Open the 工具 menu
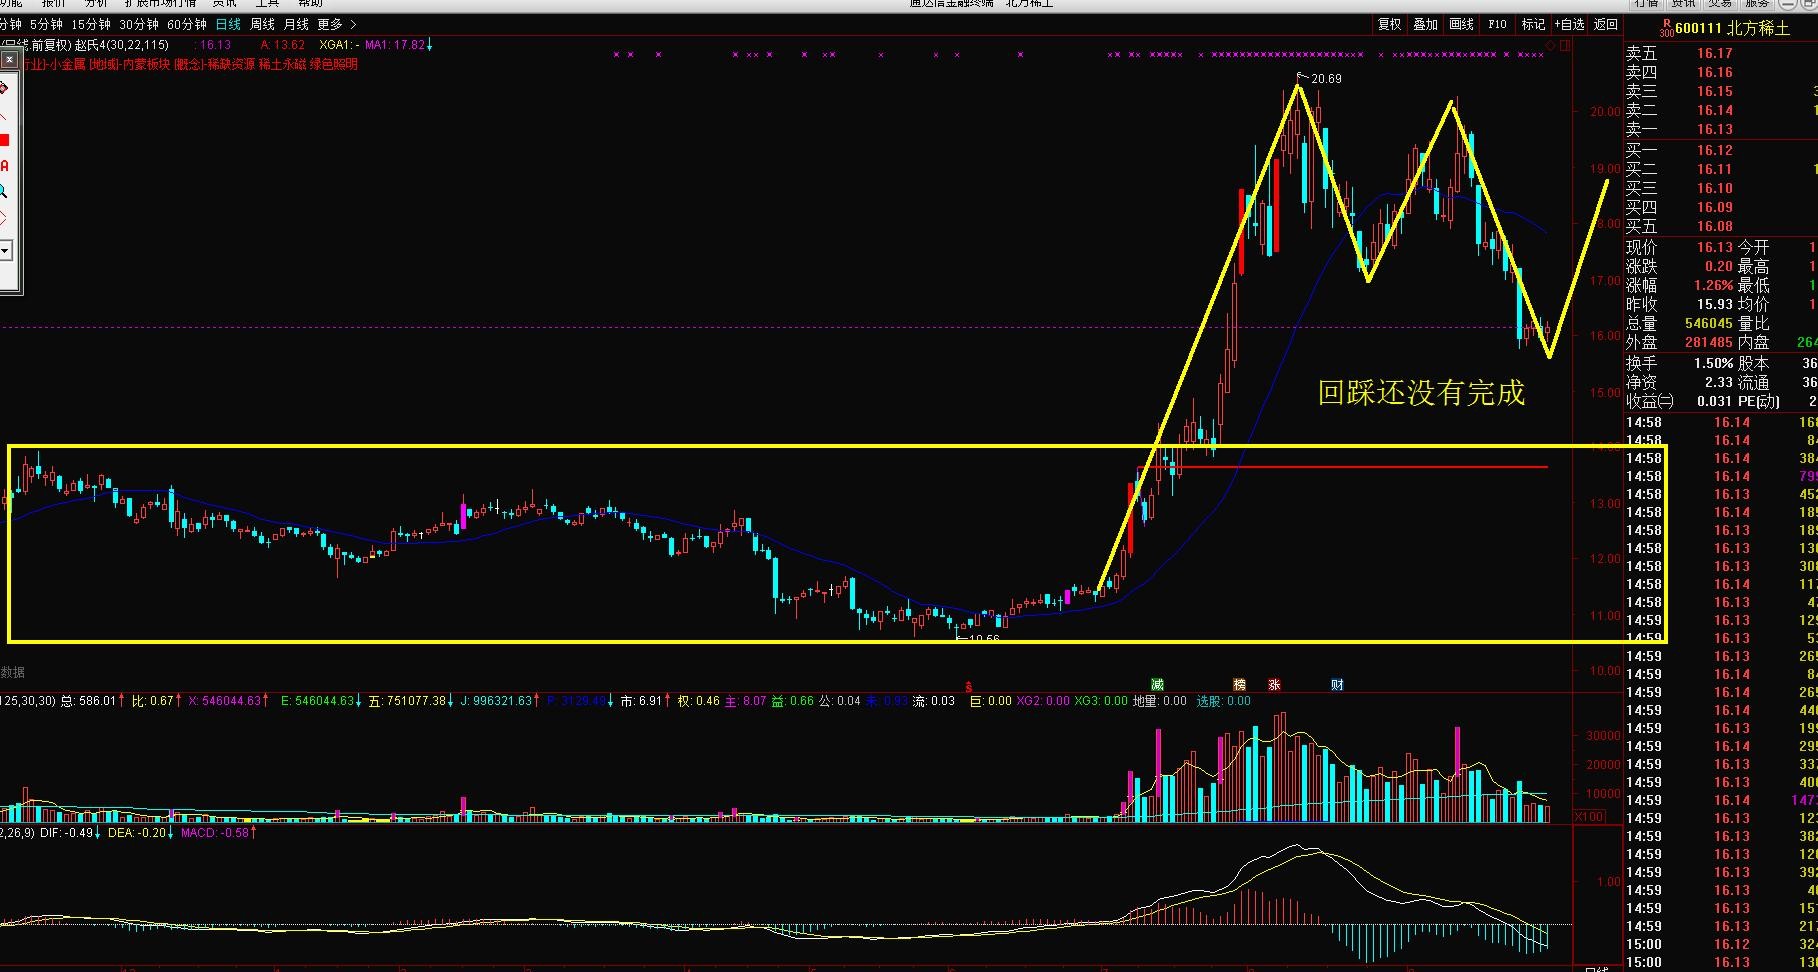The height and width of the screenshot is (972, 1818). (x=267, y=4)
